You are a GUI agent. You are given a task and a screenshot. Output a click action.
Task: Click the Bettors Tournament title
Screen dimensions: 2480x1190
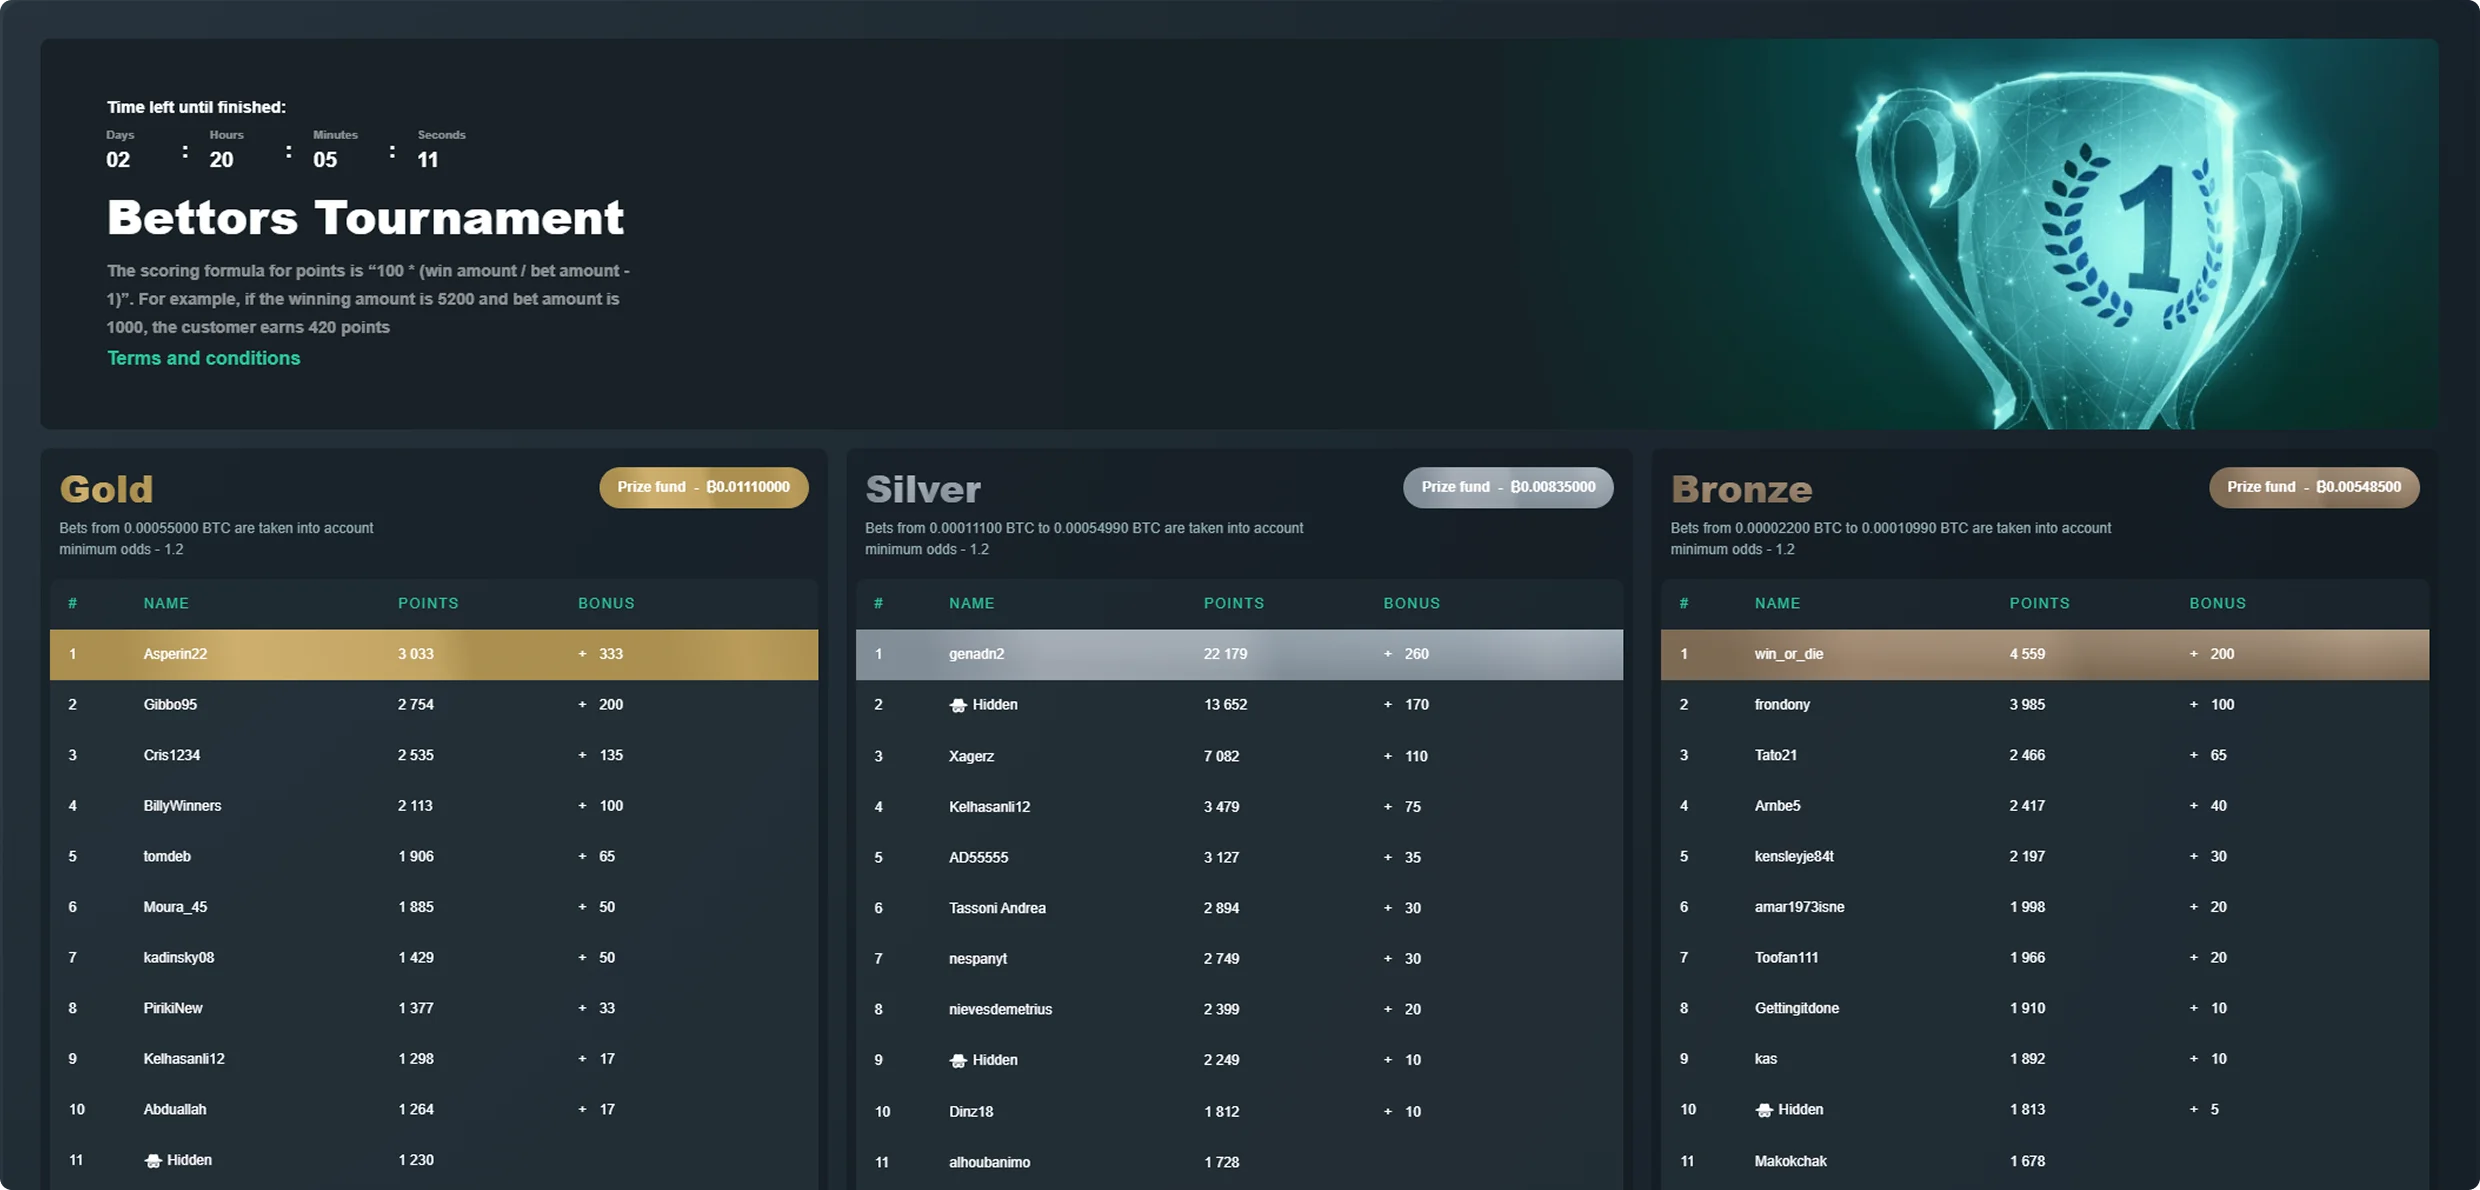coord(365,218)
